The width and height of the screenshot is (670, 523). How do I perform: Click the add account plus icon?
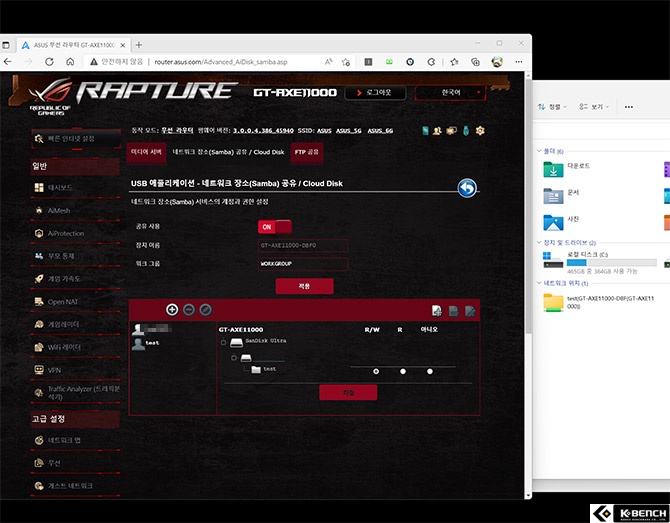click(172, 310)
